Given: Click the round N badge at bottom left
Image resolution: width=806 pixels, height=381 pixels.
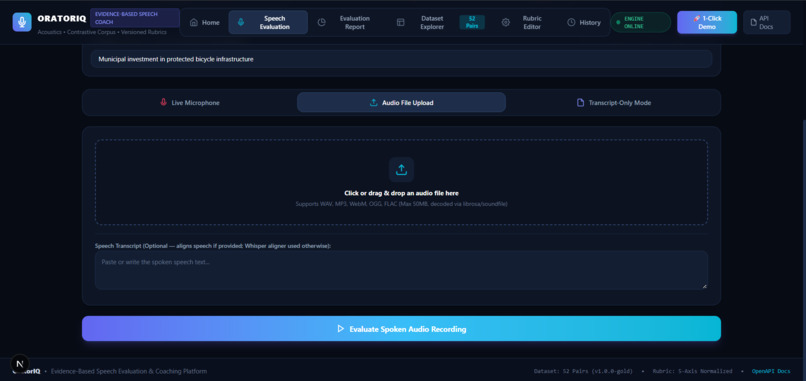Looking at the screenshot, I should pos(20,364).
